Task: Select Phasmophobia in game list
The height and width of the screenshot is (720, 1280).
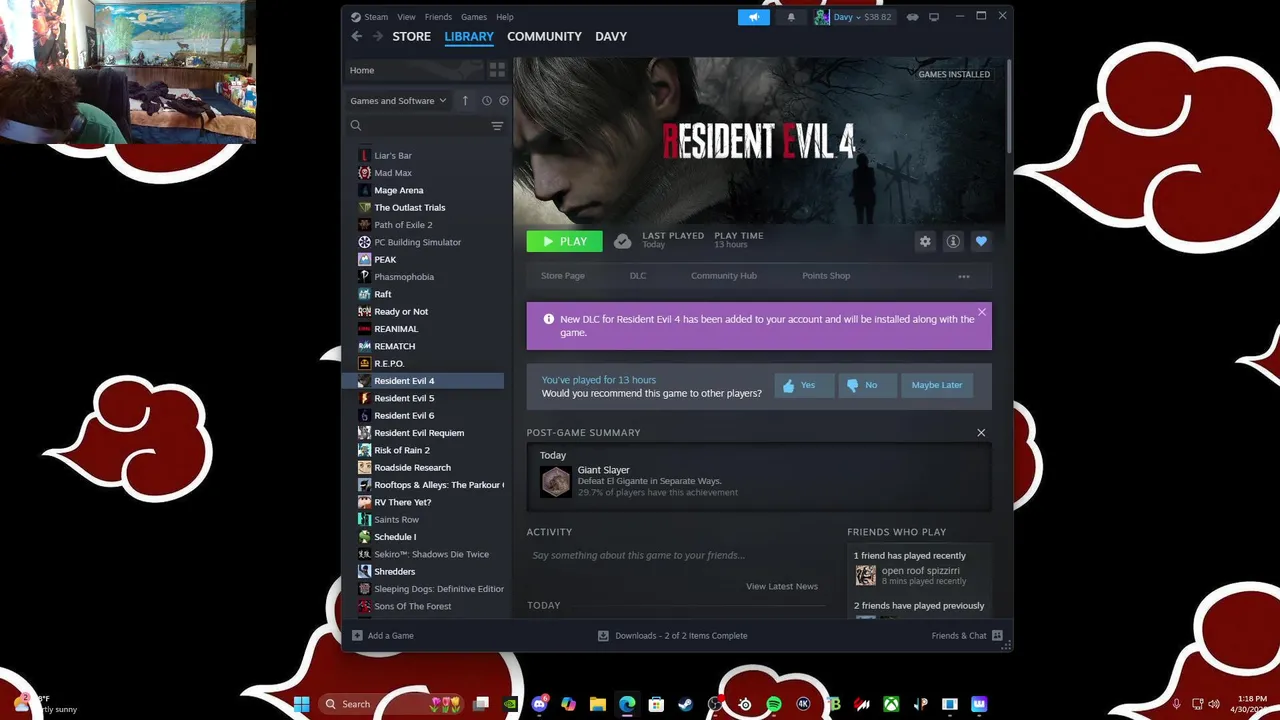Action: pyautogui.click(x=424, y=277)
